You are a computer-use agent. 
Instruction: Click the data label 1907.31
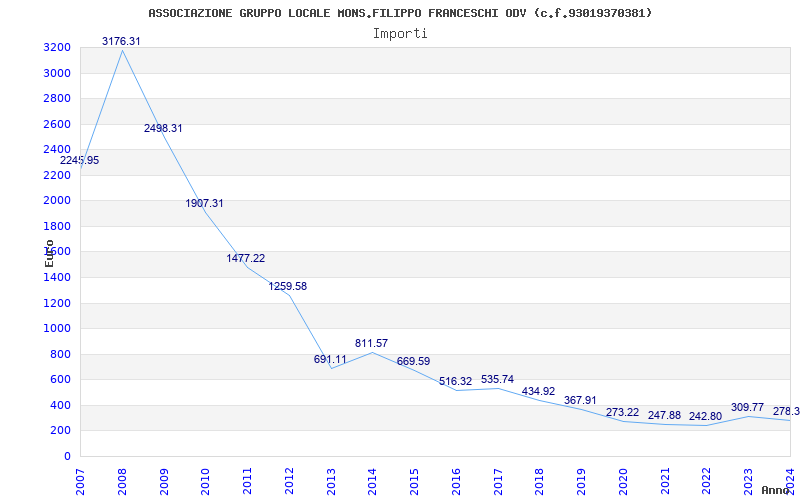tap(205, 203)
